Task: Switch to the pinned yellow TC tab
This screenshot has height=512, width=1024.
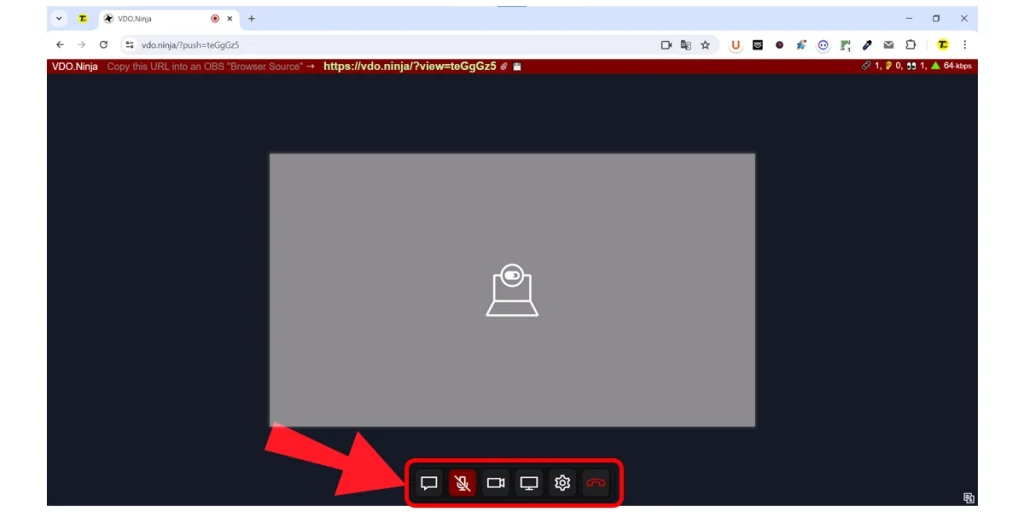Action: point(82,19)
